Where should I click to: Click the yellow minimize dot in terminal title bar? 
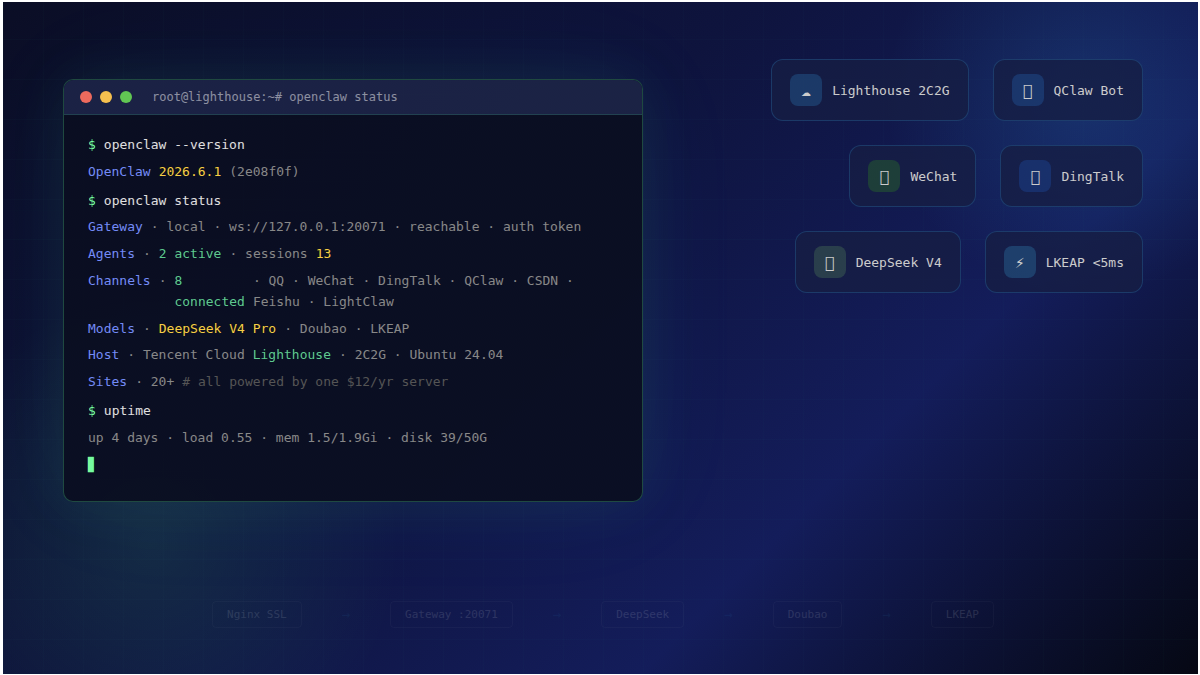pyautogui.click(x=106, y=97)
